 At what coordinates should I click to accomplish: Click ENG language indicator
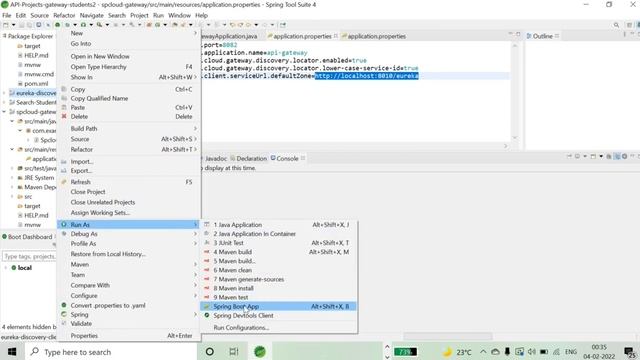click(571, 351)
